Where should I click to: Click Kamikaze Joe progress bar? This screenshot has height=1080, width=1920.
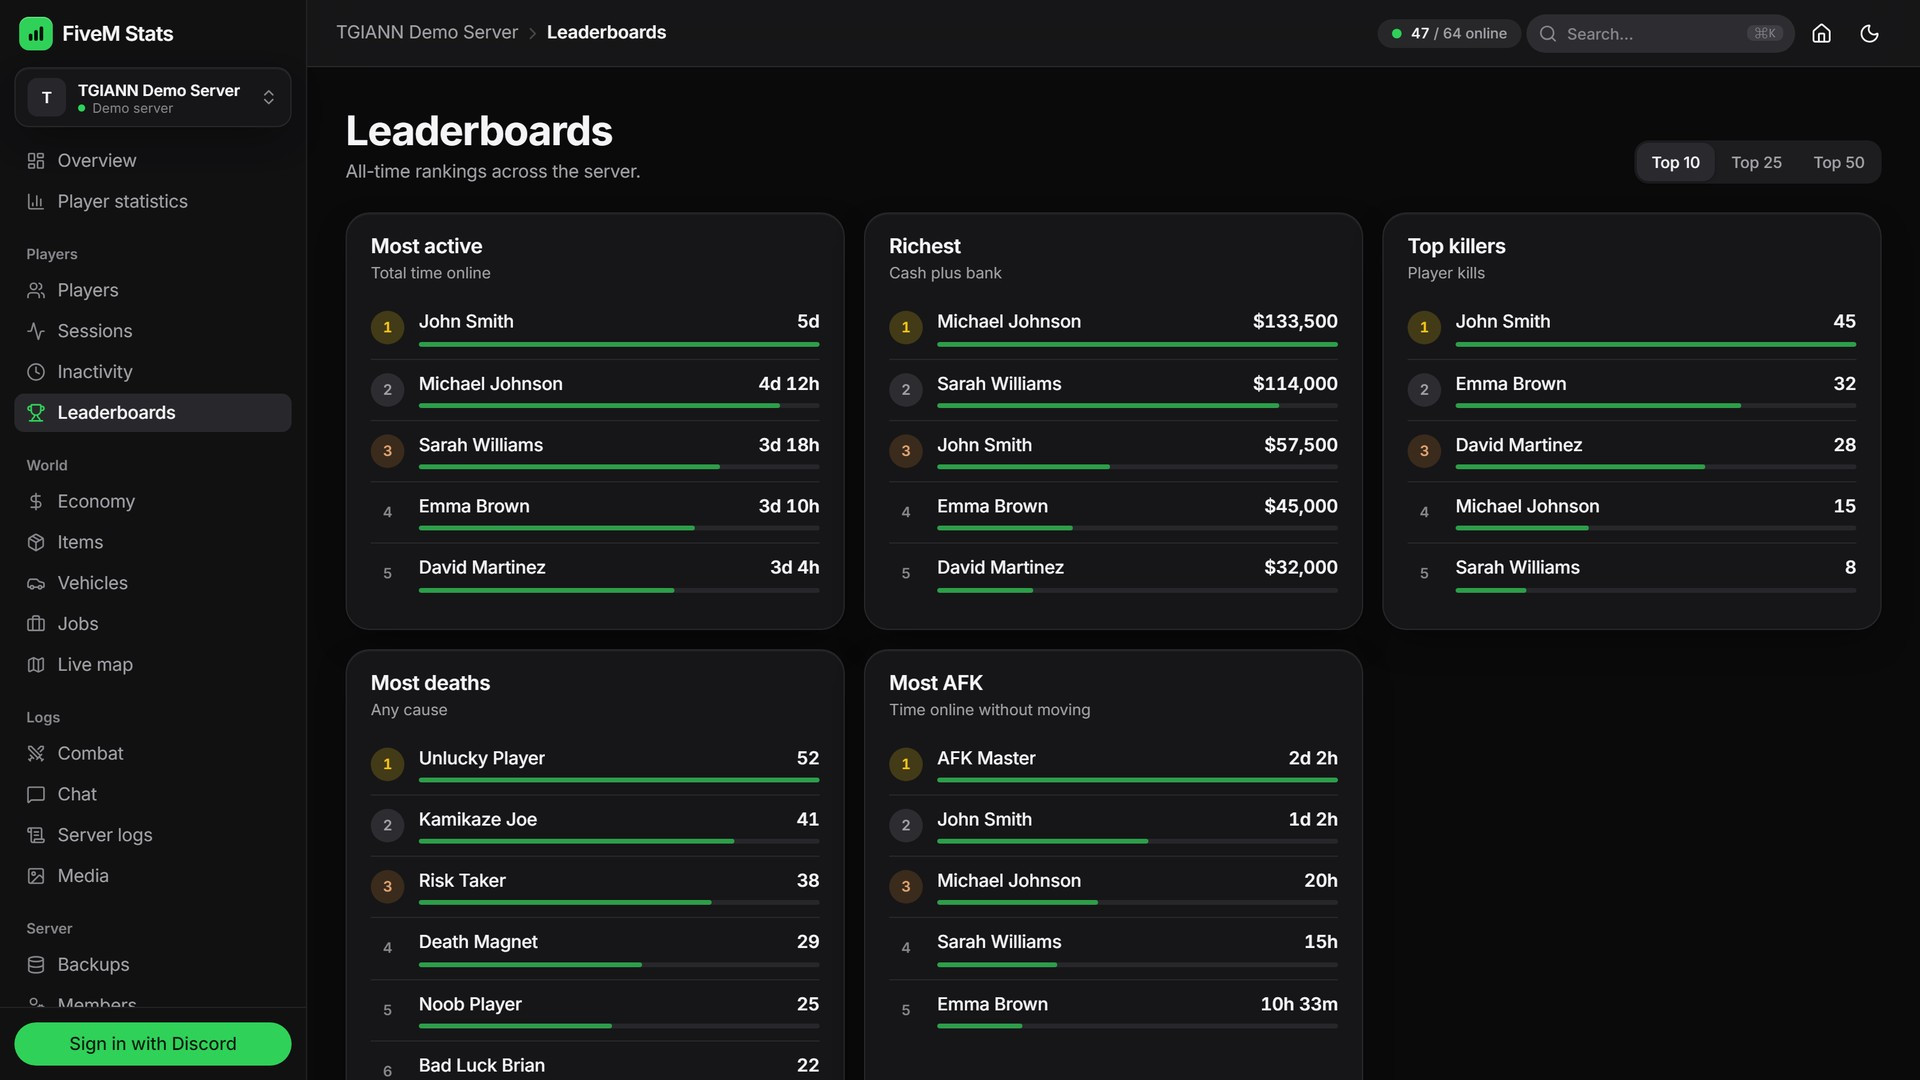click(x=619, y=841)
